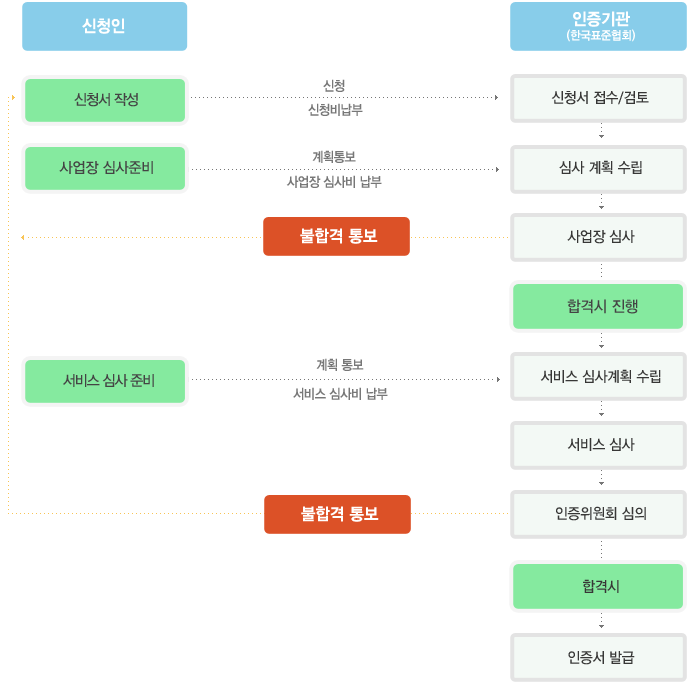Open the 심사 계획 수립 box
This screenshot has width=690, height=688.
pyautogui.click(x=598, y=169)
